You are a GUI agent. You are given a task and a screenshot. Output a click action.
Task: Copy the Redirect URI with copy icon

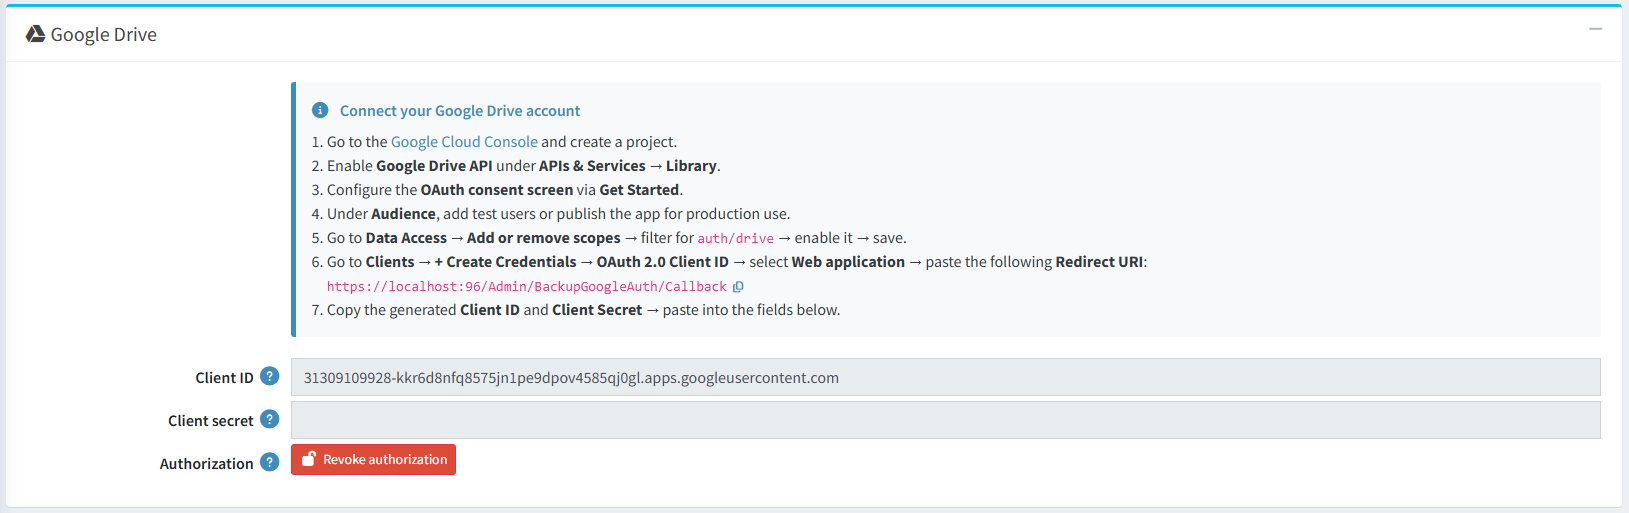coord(738,287)
